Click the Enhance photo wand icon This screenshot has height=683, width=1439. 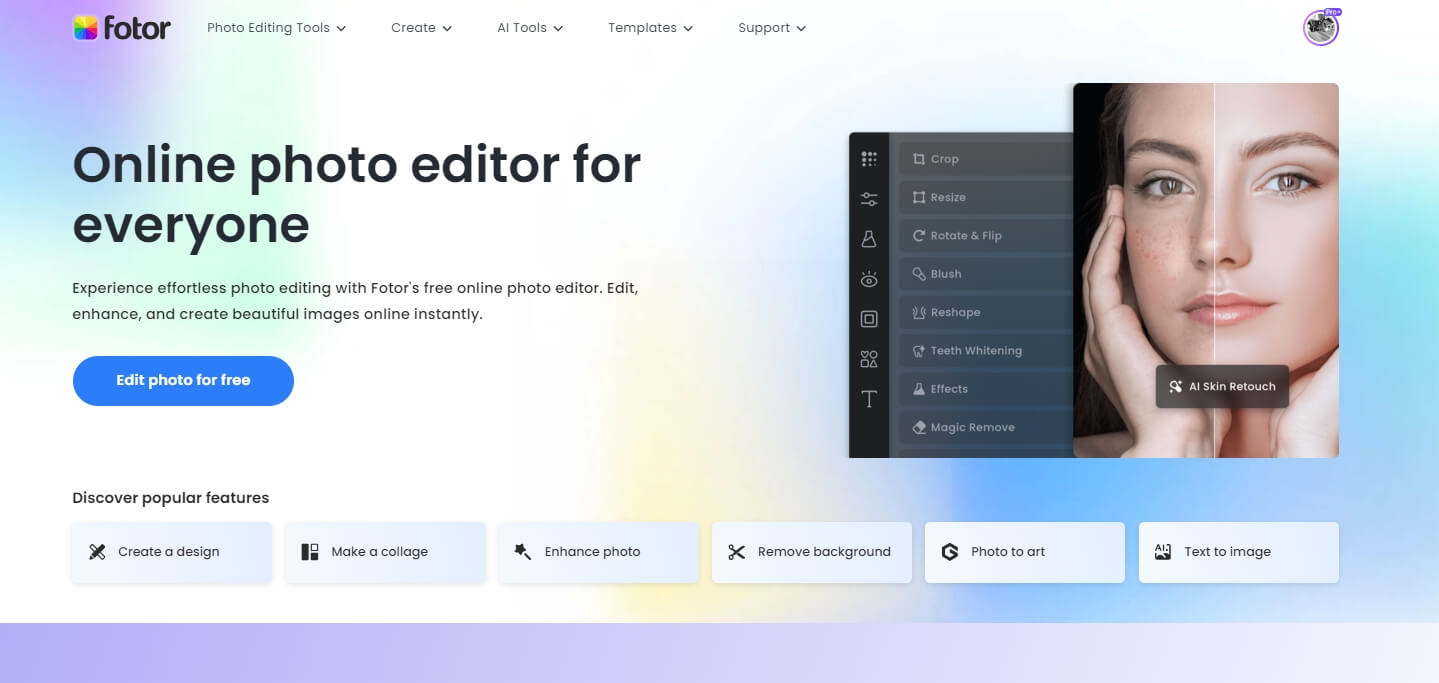pyautogui.click(x=523, y=552)
